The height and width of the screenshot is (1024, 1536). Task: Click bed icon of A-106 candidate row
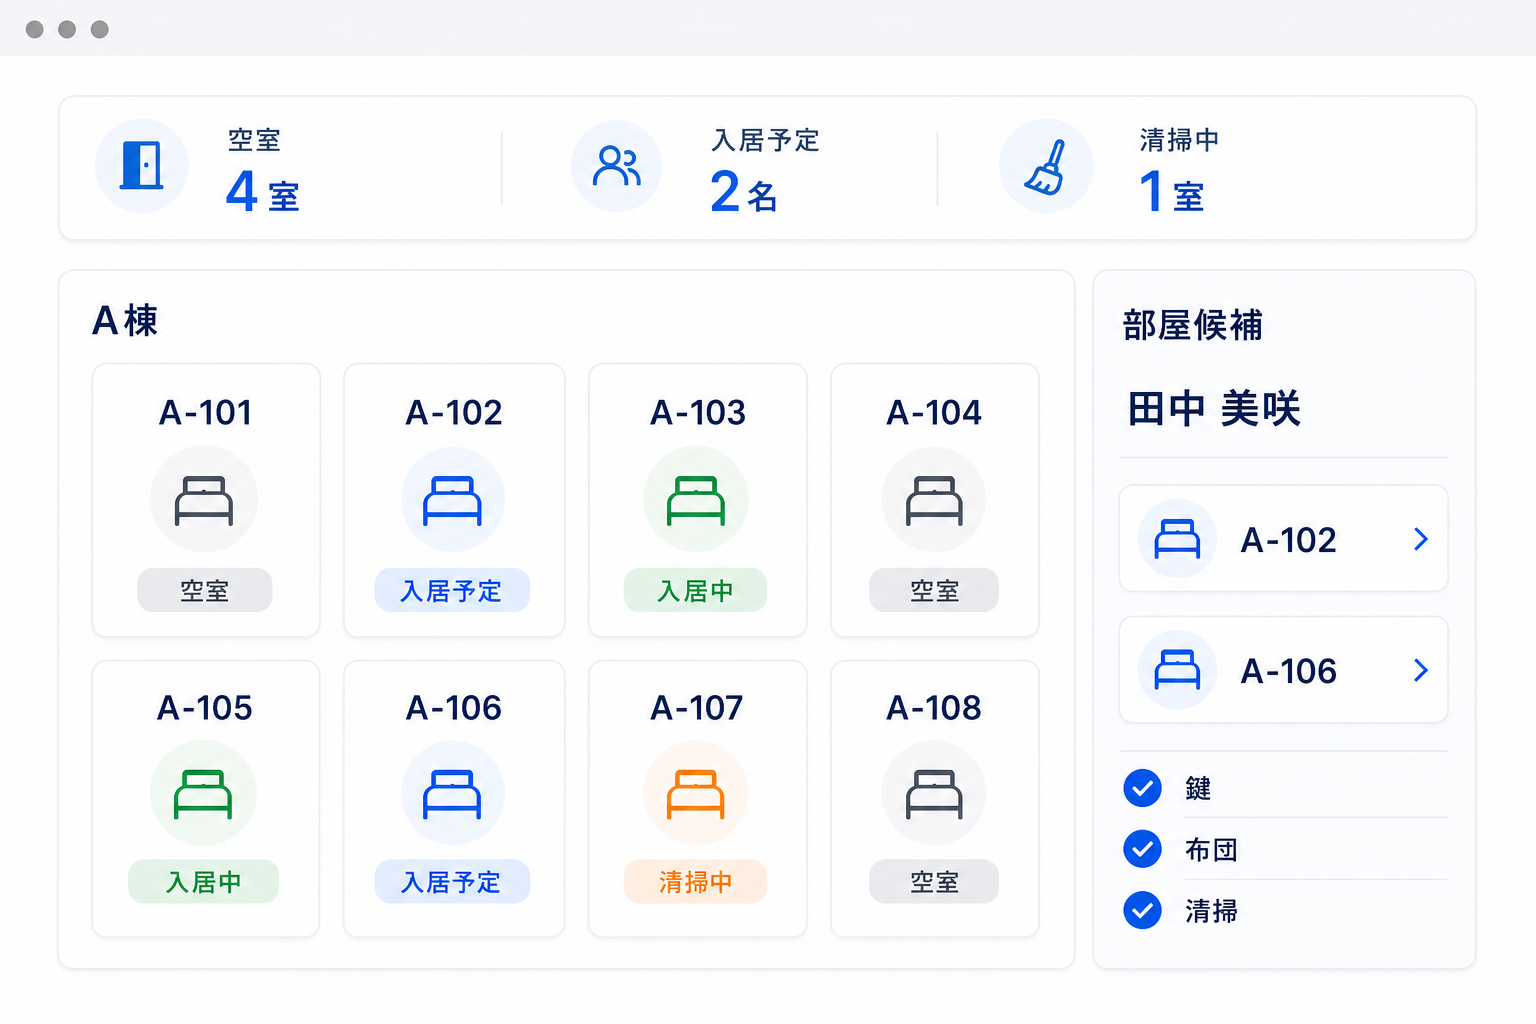pyautogui.click(x=1177, y=670)
